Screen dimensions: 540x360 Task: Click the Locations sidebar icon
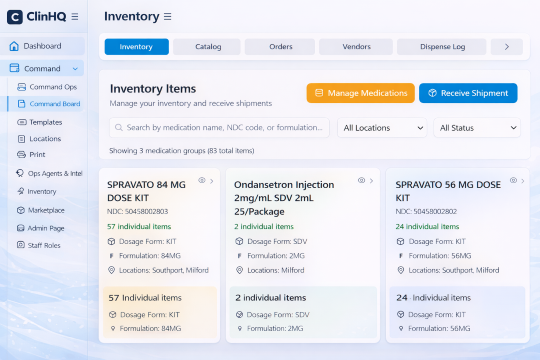click(21, 138)
